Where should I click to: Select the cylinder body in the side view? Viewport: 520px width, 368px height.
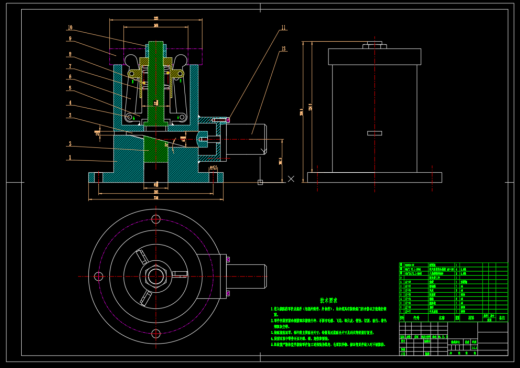pyautogui.click(x=375, y=118)
